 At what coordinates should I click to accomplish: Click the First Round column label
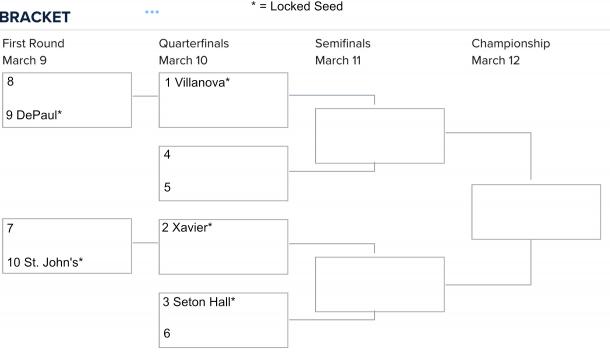[x=33, y=44]
